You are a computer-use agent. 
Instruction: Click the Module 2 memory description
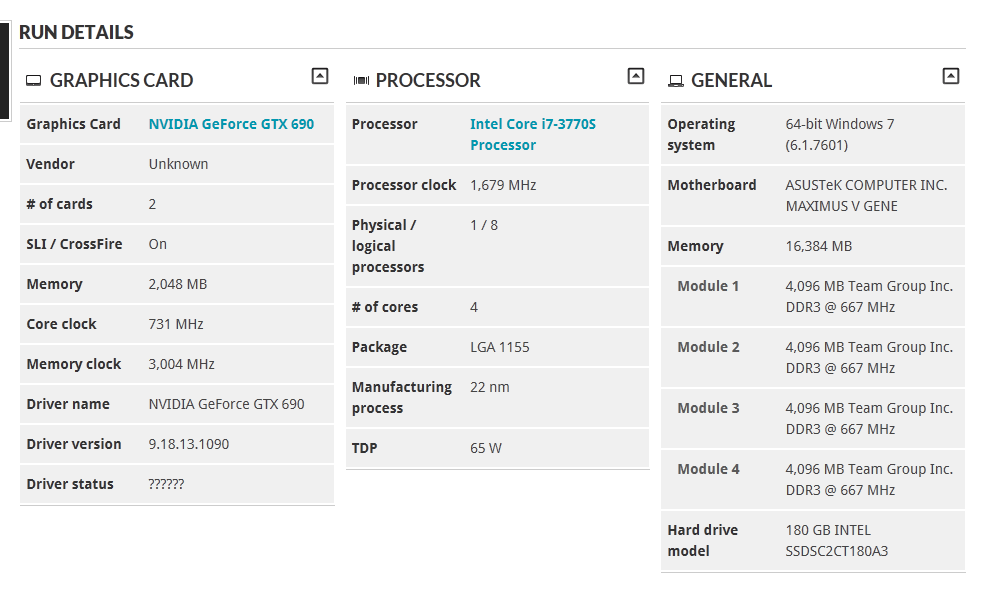point(869,357)
